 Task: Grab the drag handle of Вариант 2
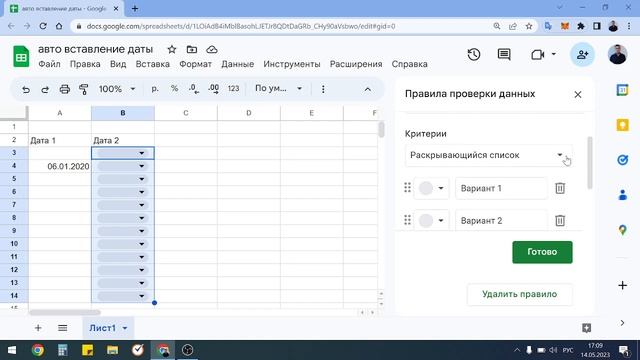pyautogui.click(x=407, y=220)
